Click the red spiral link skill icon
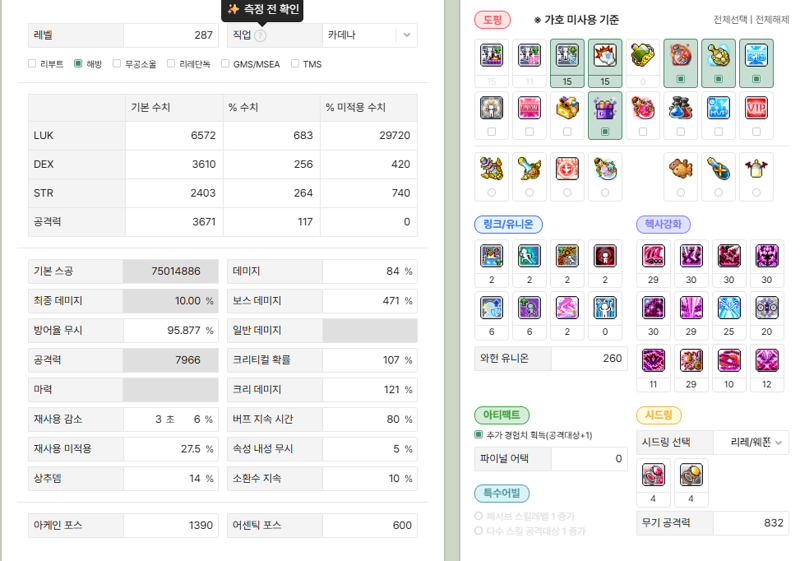The image size is (800, 561). tap(605, 256)
